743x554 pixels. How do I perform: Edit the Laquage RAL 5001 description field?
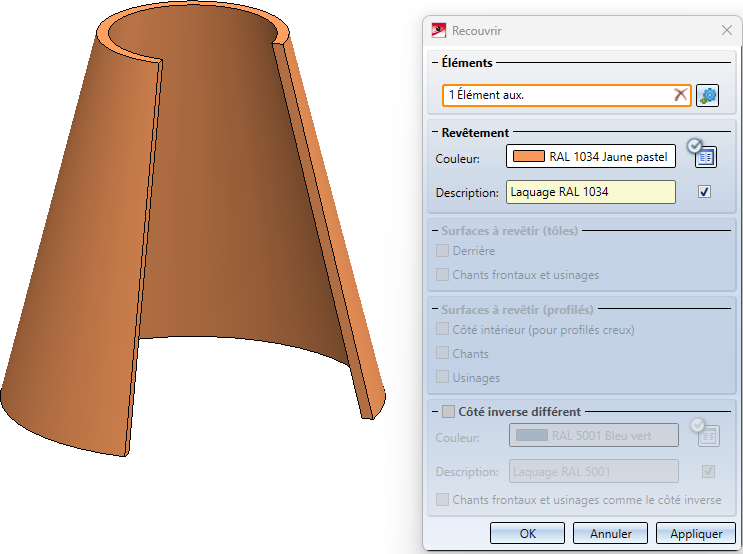coord(594,472)
